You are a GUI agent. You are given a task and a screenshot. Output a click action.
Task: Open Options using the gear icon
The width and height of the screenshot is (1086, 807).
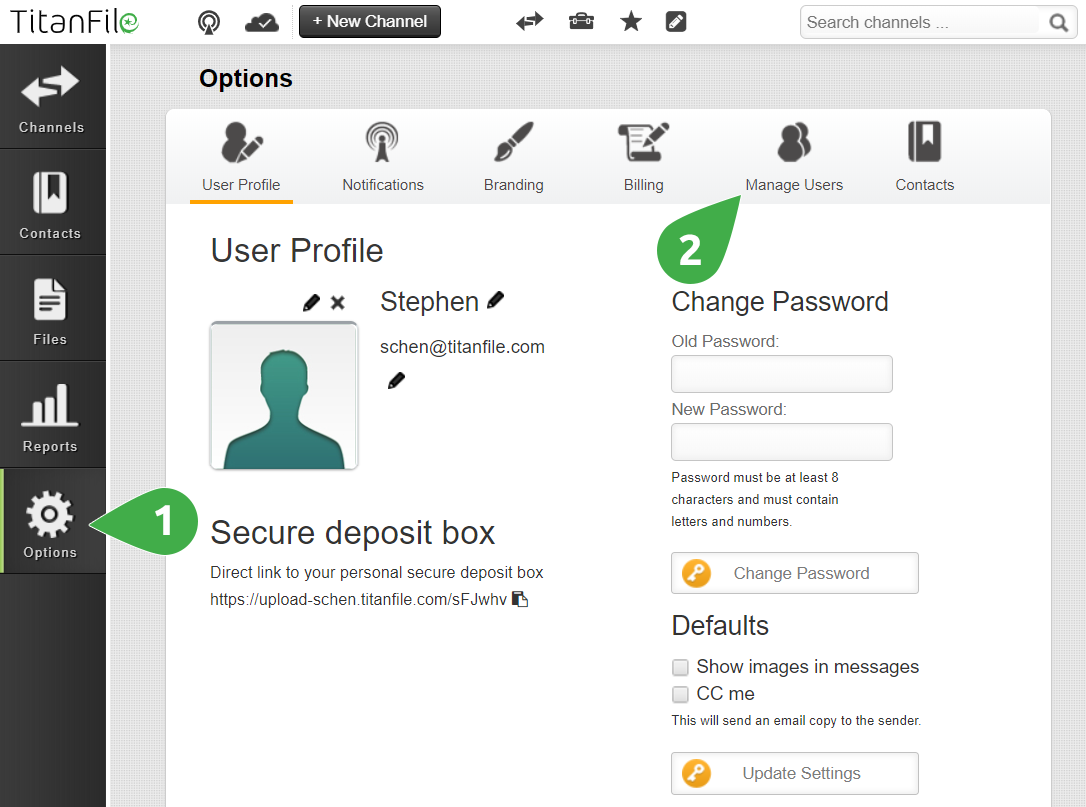tap(52, 521)
